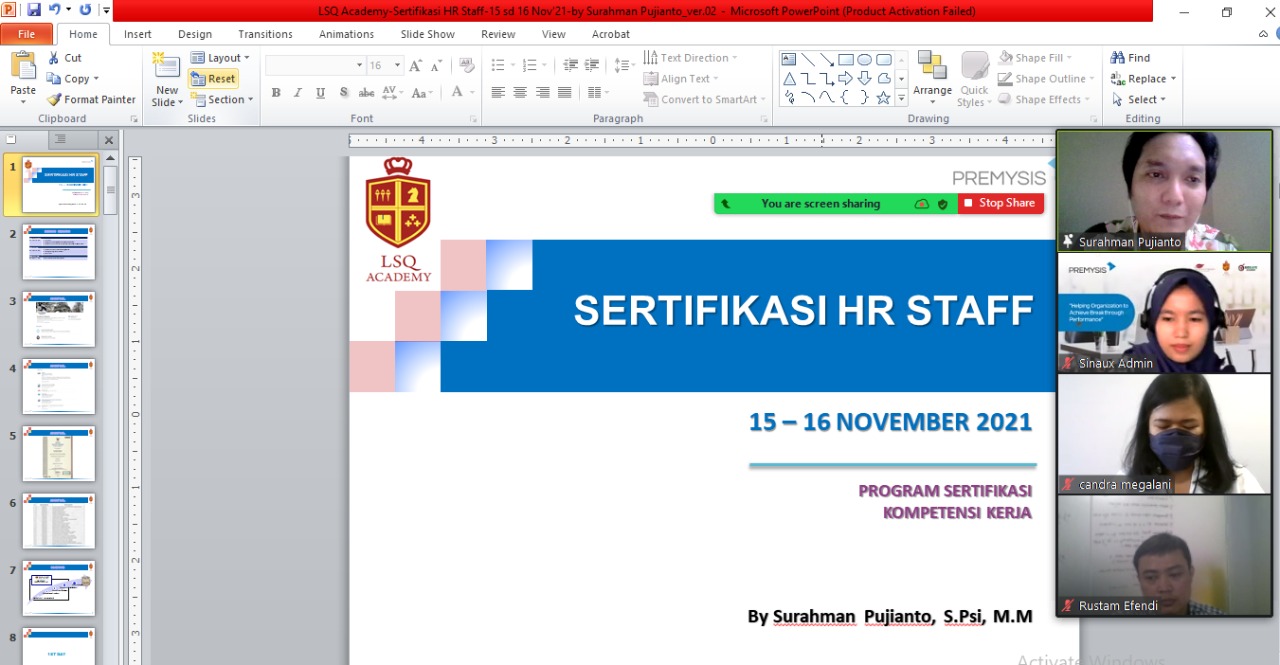Select the 5-Point Star shape
1280x665 pixels.
(883, 97)
